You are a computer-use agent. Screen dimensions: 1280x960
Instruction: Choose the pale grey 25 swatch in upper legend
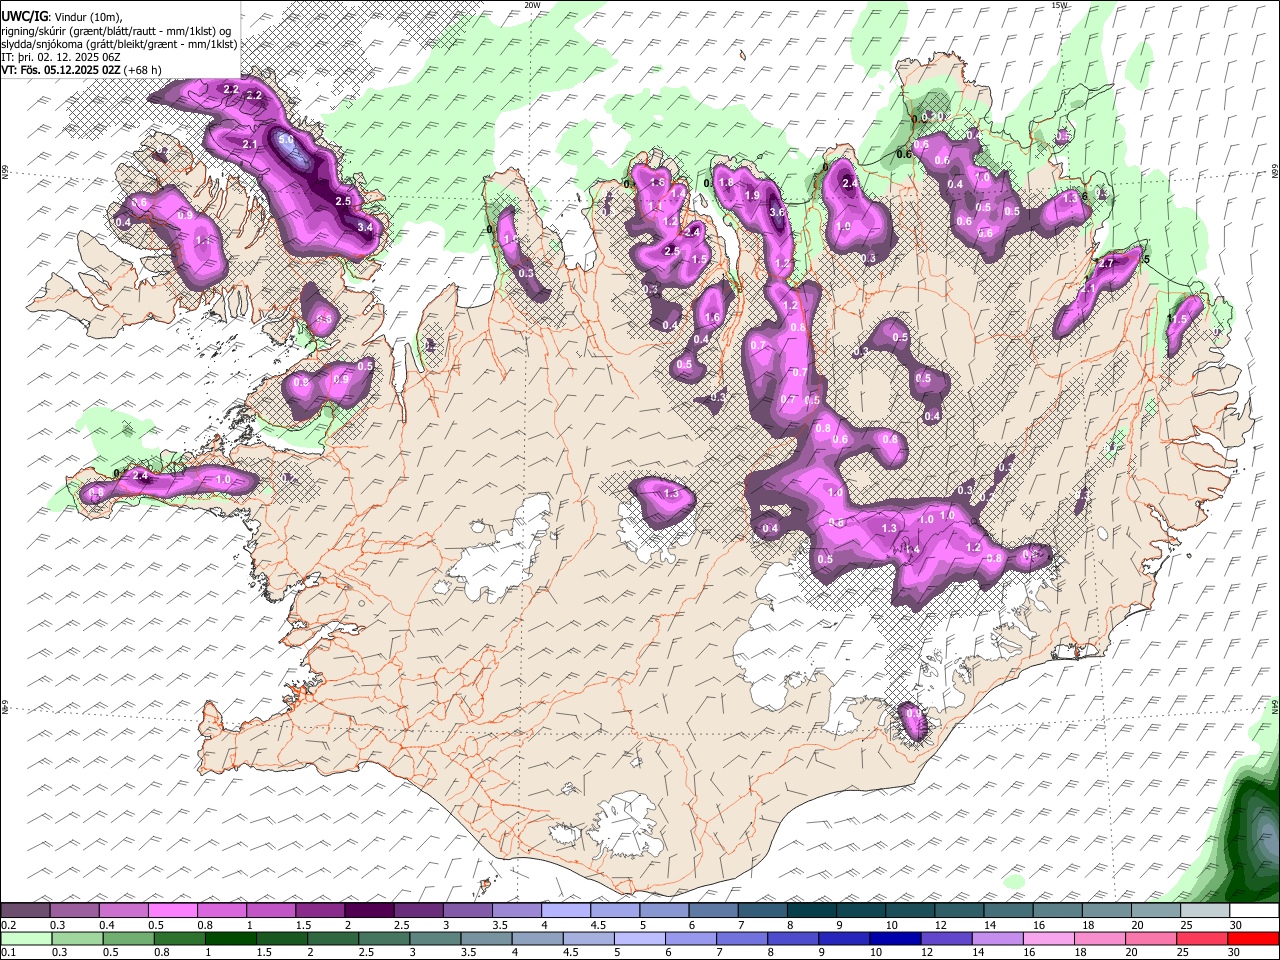(x=1205, y=911)
